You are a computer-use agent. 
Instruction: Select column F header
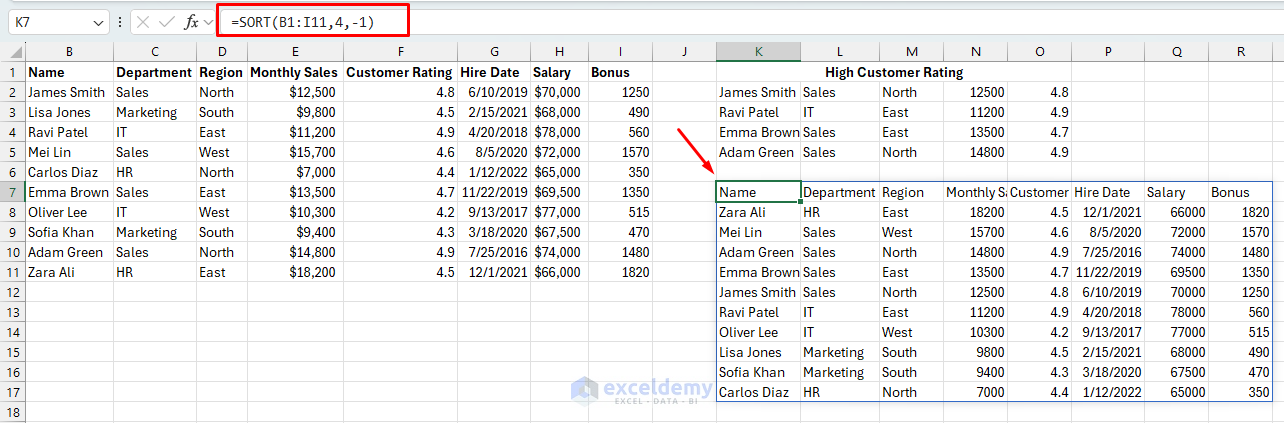pos(400,52)
